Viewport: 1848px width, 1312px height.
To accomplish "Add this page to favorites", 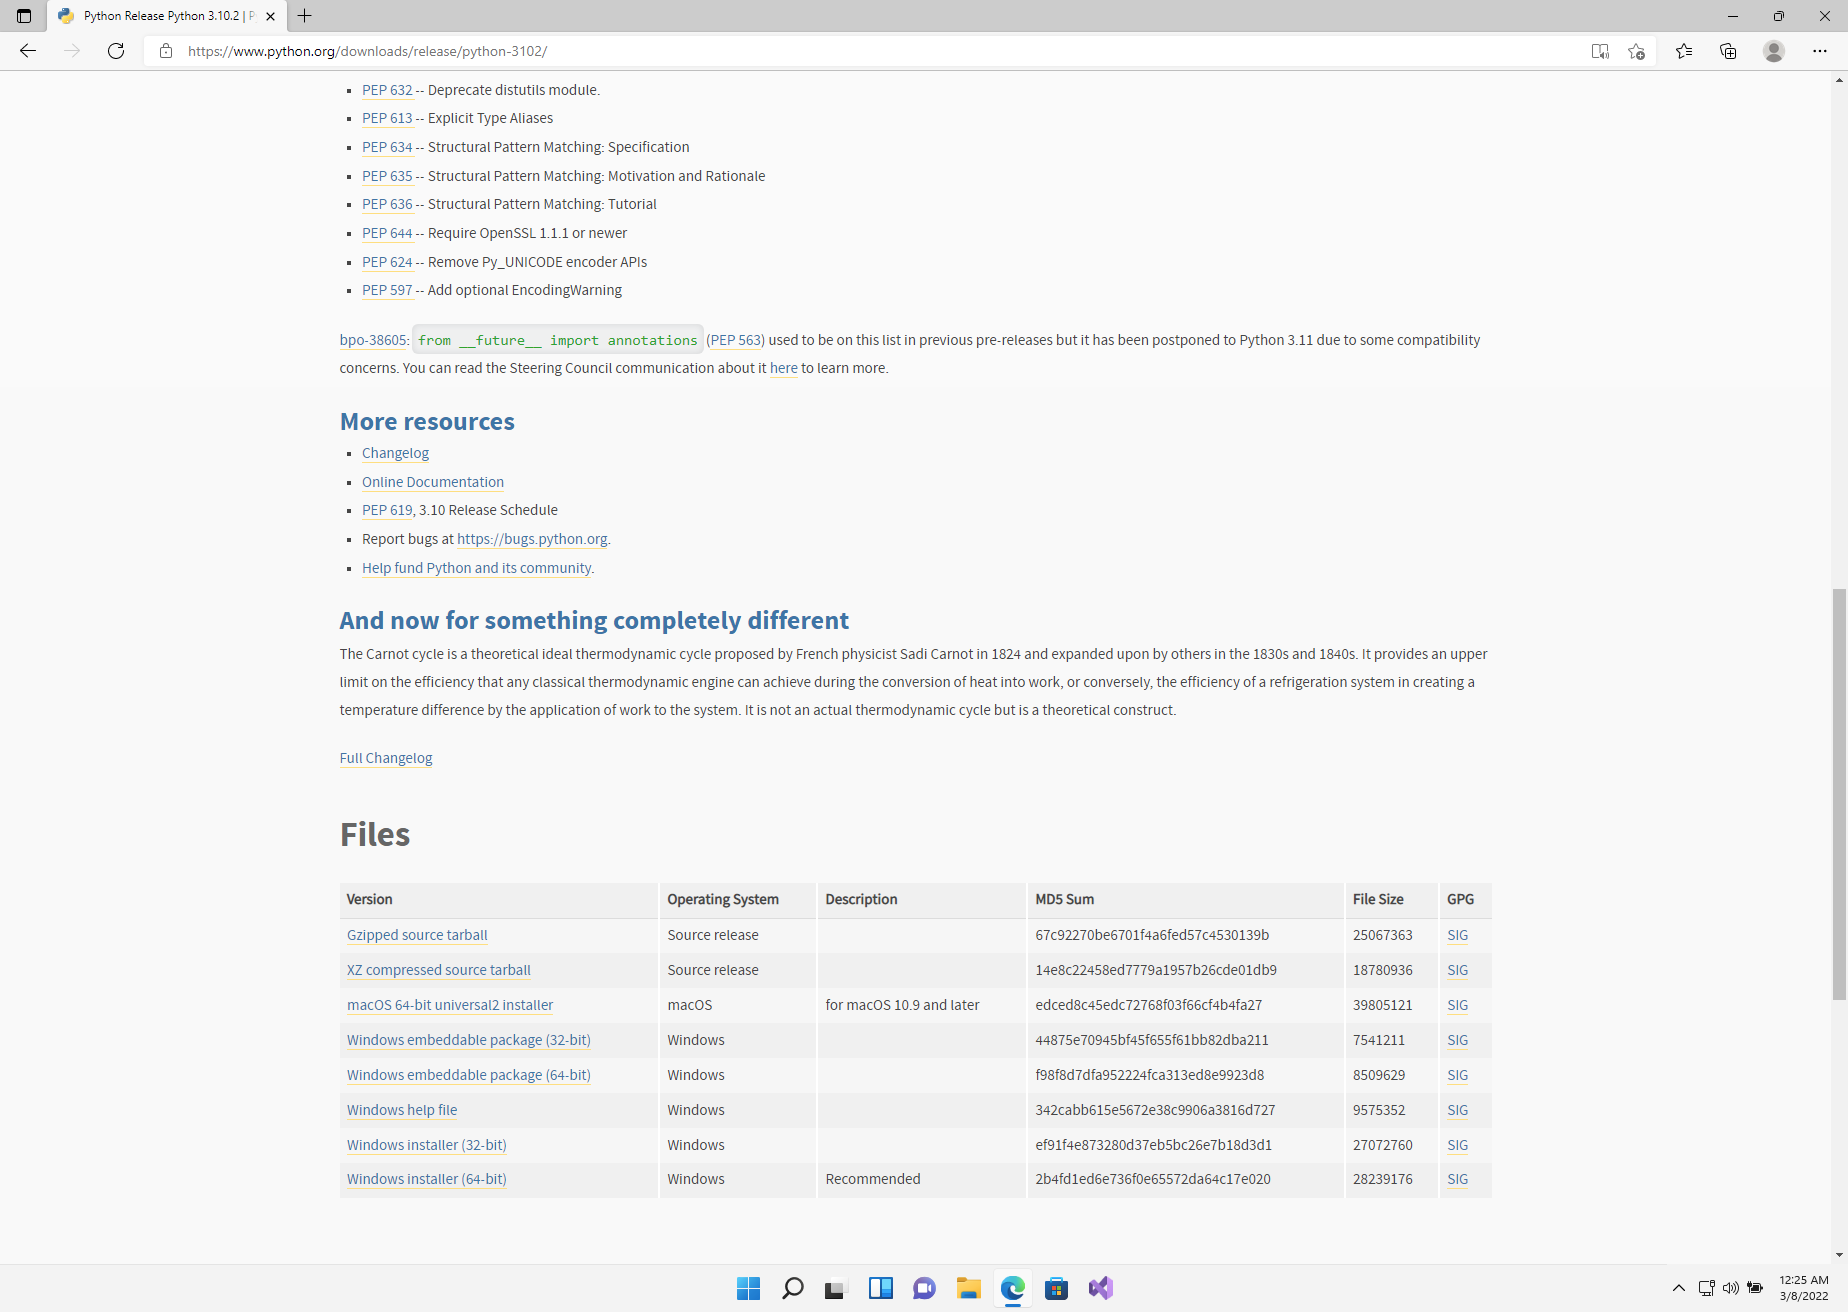I will point(1637,51).
